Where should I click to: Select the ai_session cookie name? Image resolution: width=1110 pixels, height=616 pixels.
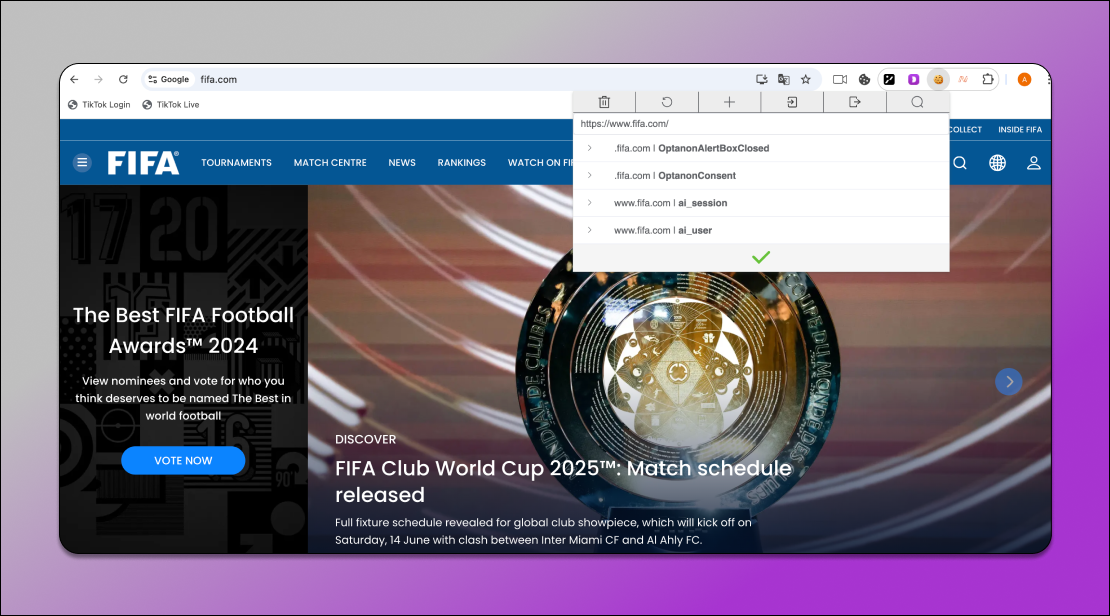[703, 203]
